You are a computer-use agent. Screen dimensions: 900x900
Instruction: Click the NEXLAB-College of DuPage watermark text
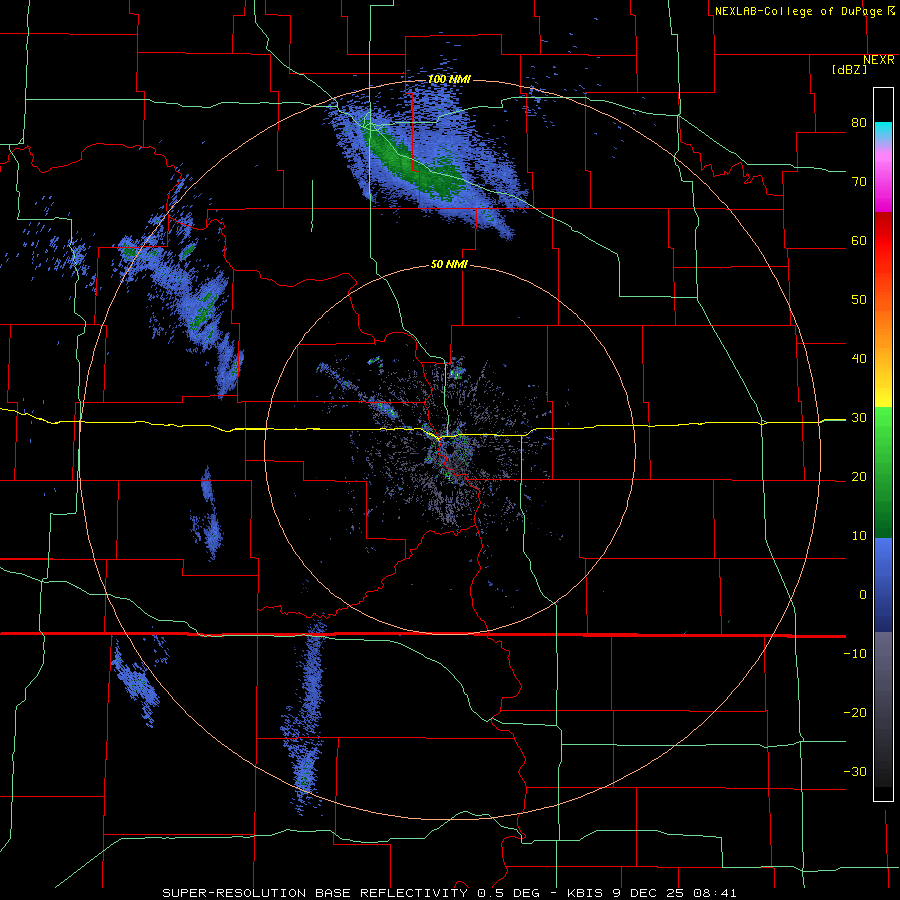click(804, 11)
